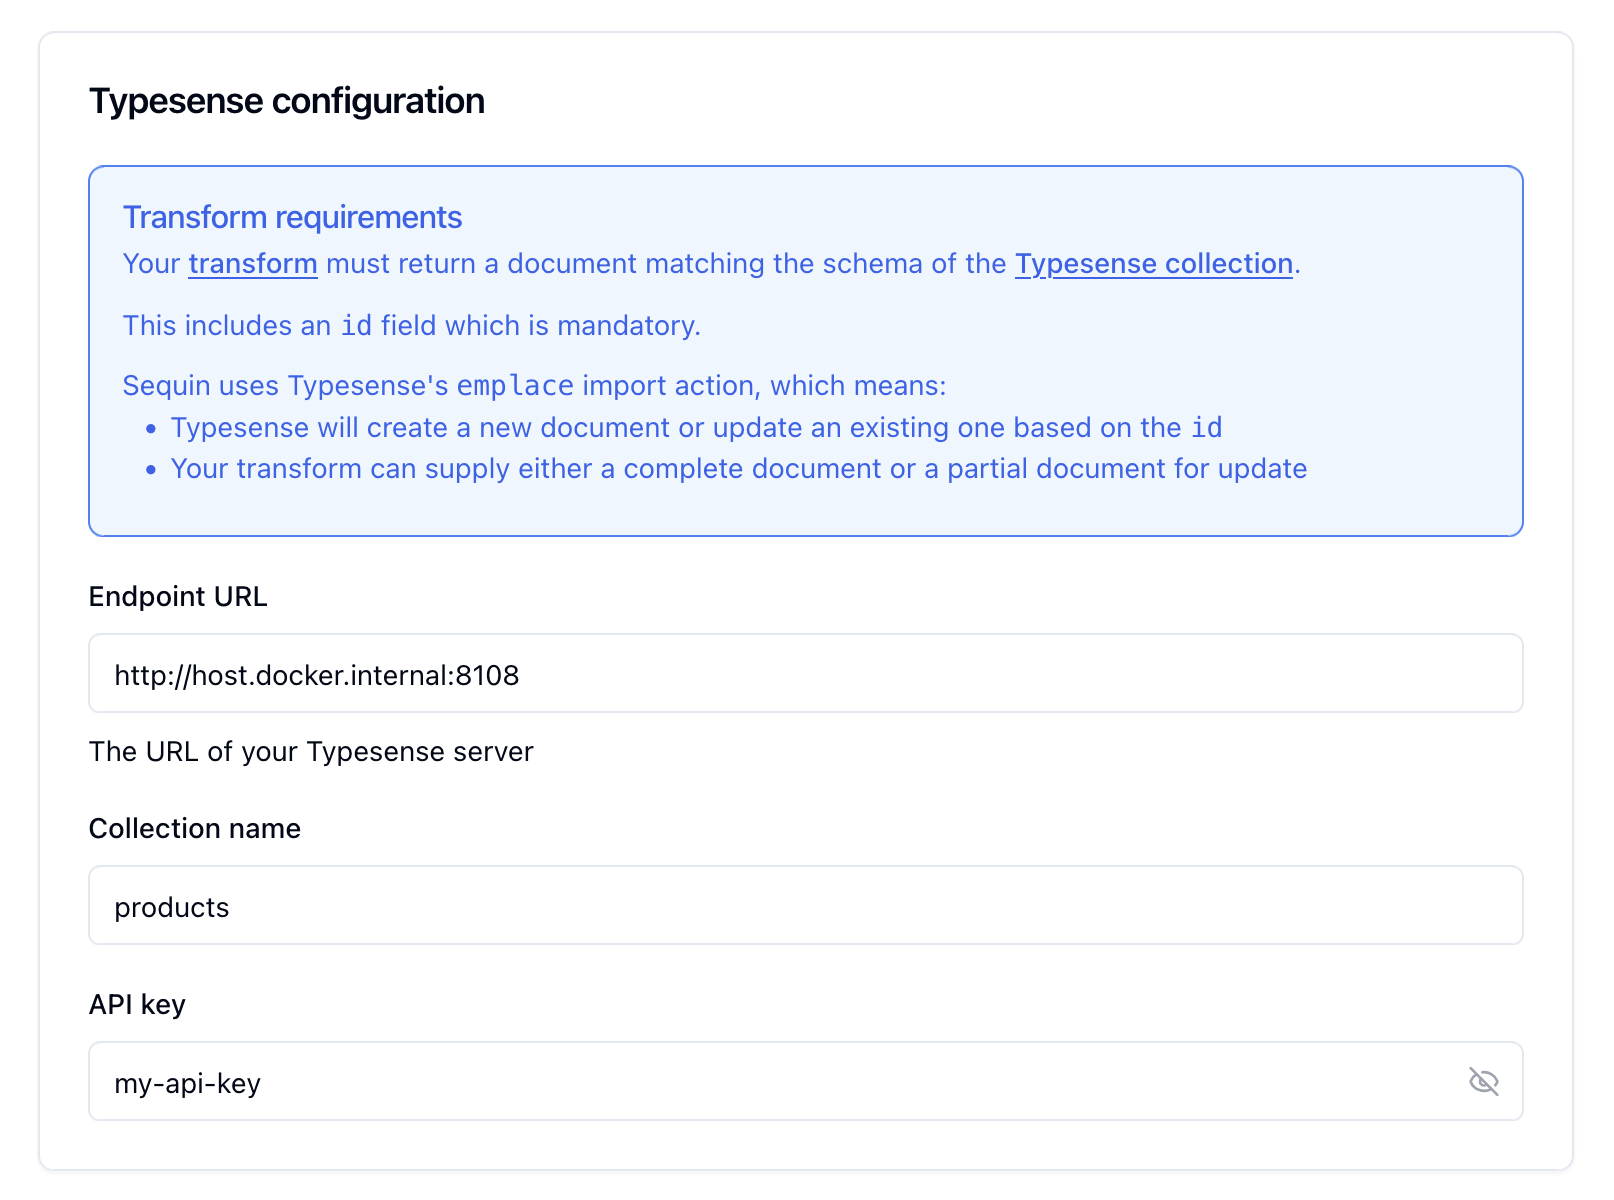Screen dimensions: 1614x1200
Task: Click the API key label
Action: coord(137,1004)
